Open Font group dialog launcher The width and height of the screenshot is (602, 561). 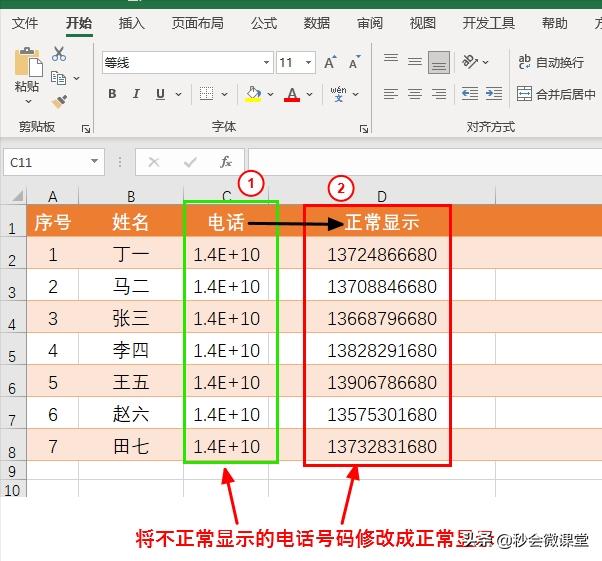pos(364,129)
